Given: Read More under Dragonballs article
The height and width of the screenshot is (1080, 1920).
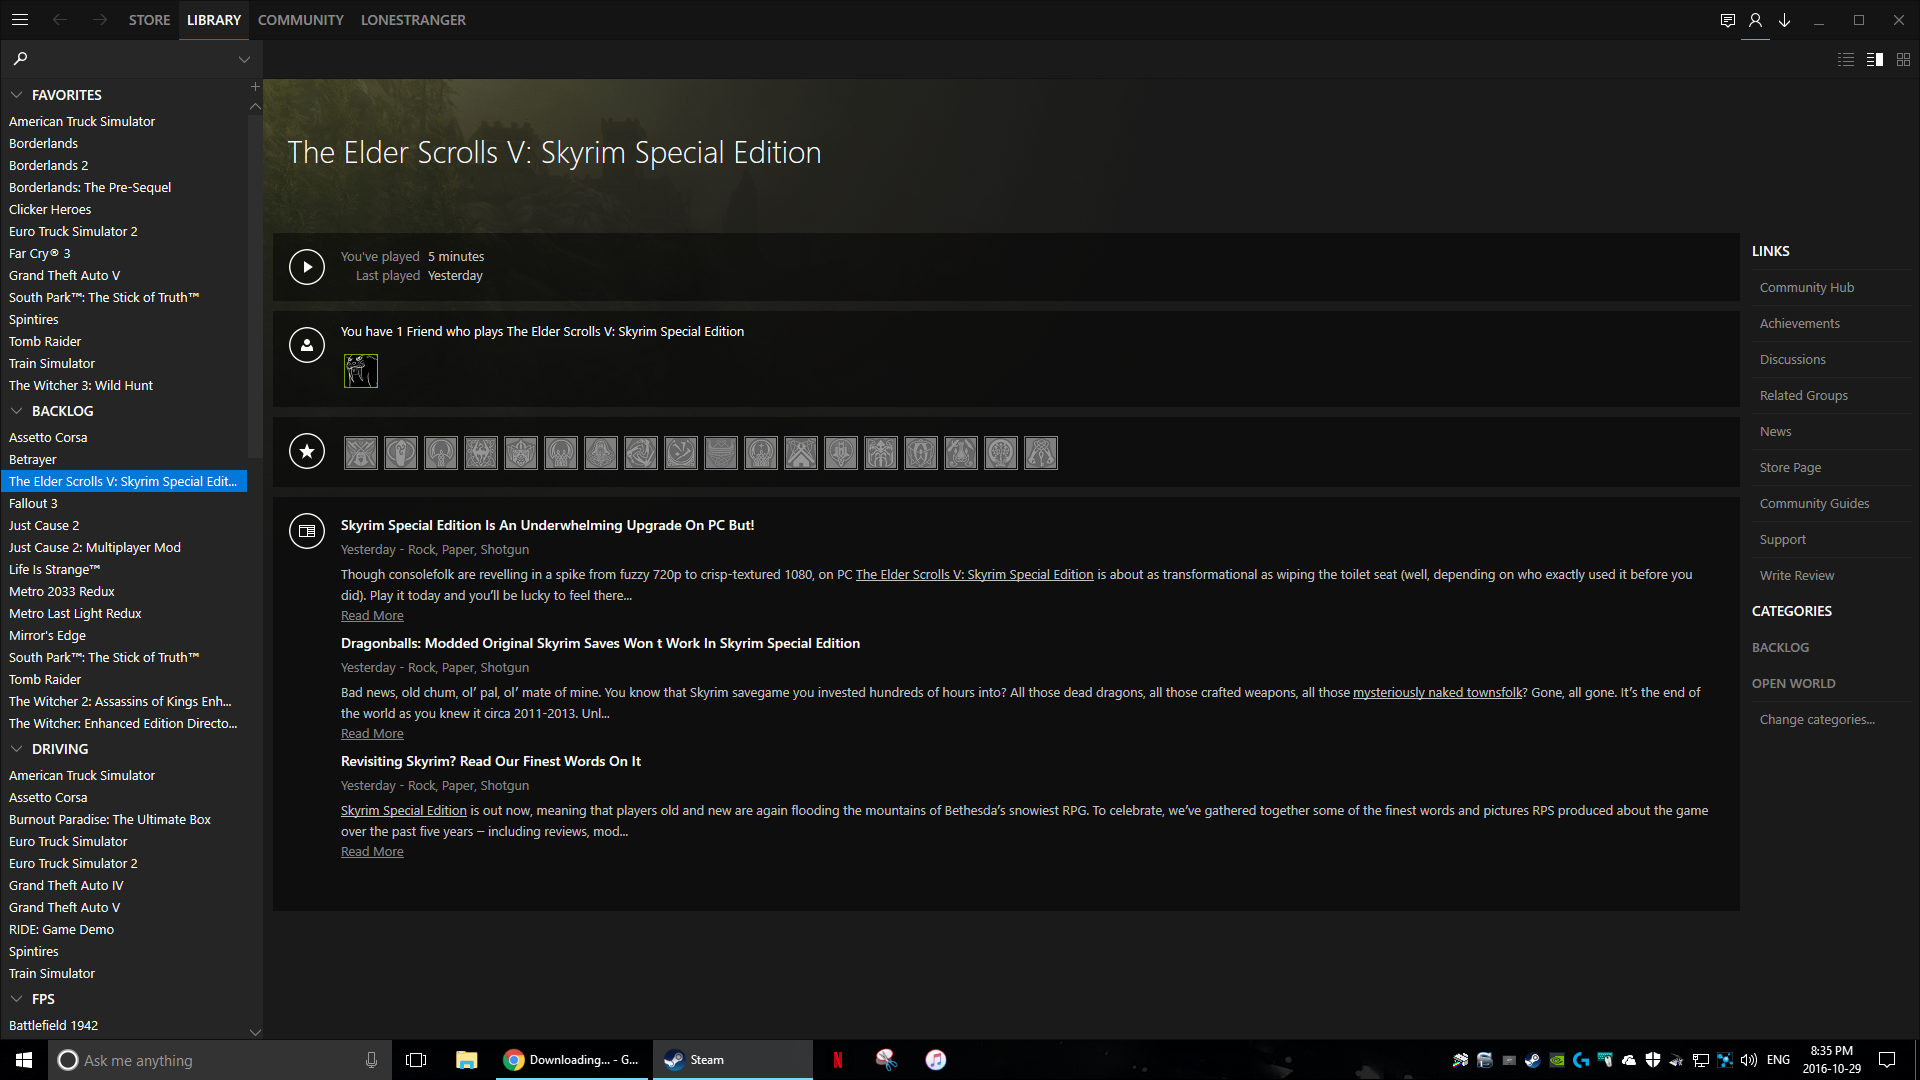Looking at the screenshot, I should (x=372, y=733).
